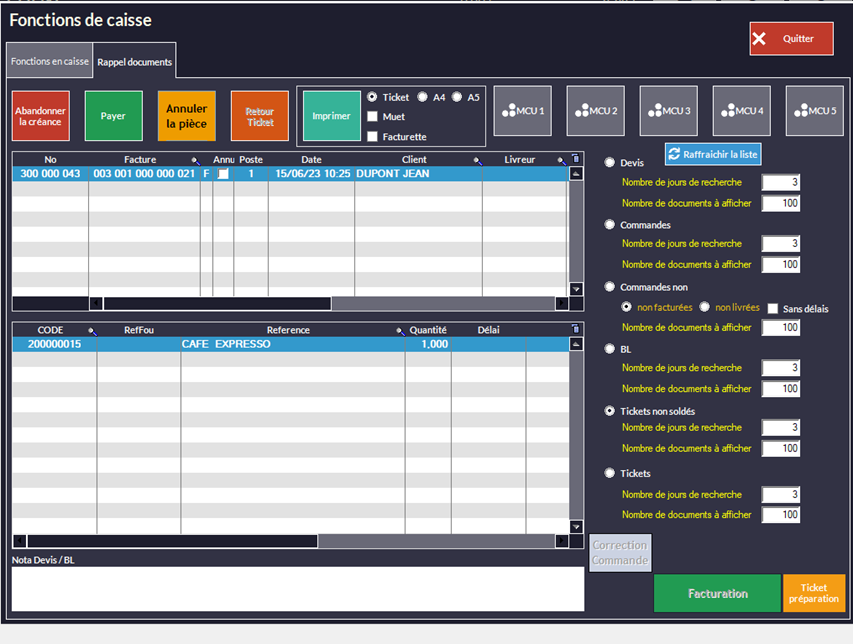Tick the Facturette checkbox
The height and width of the screenshot is (644, 853).
coord(373,137)
